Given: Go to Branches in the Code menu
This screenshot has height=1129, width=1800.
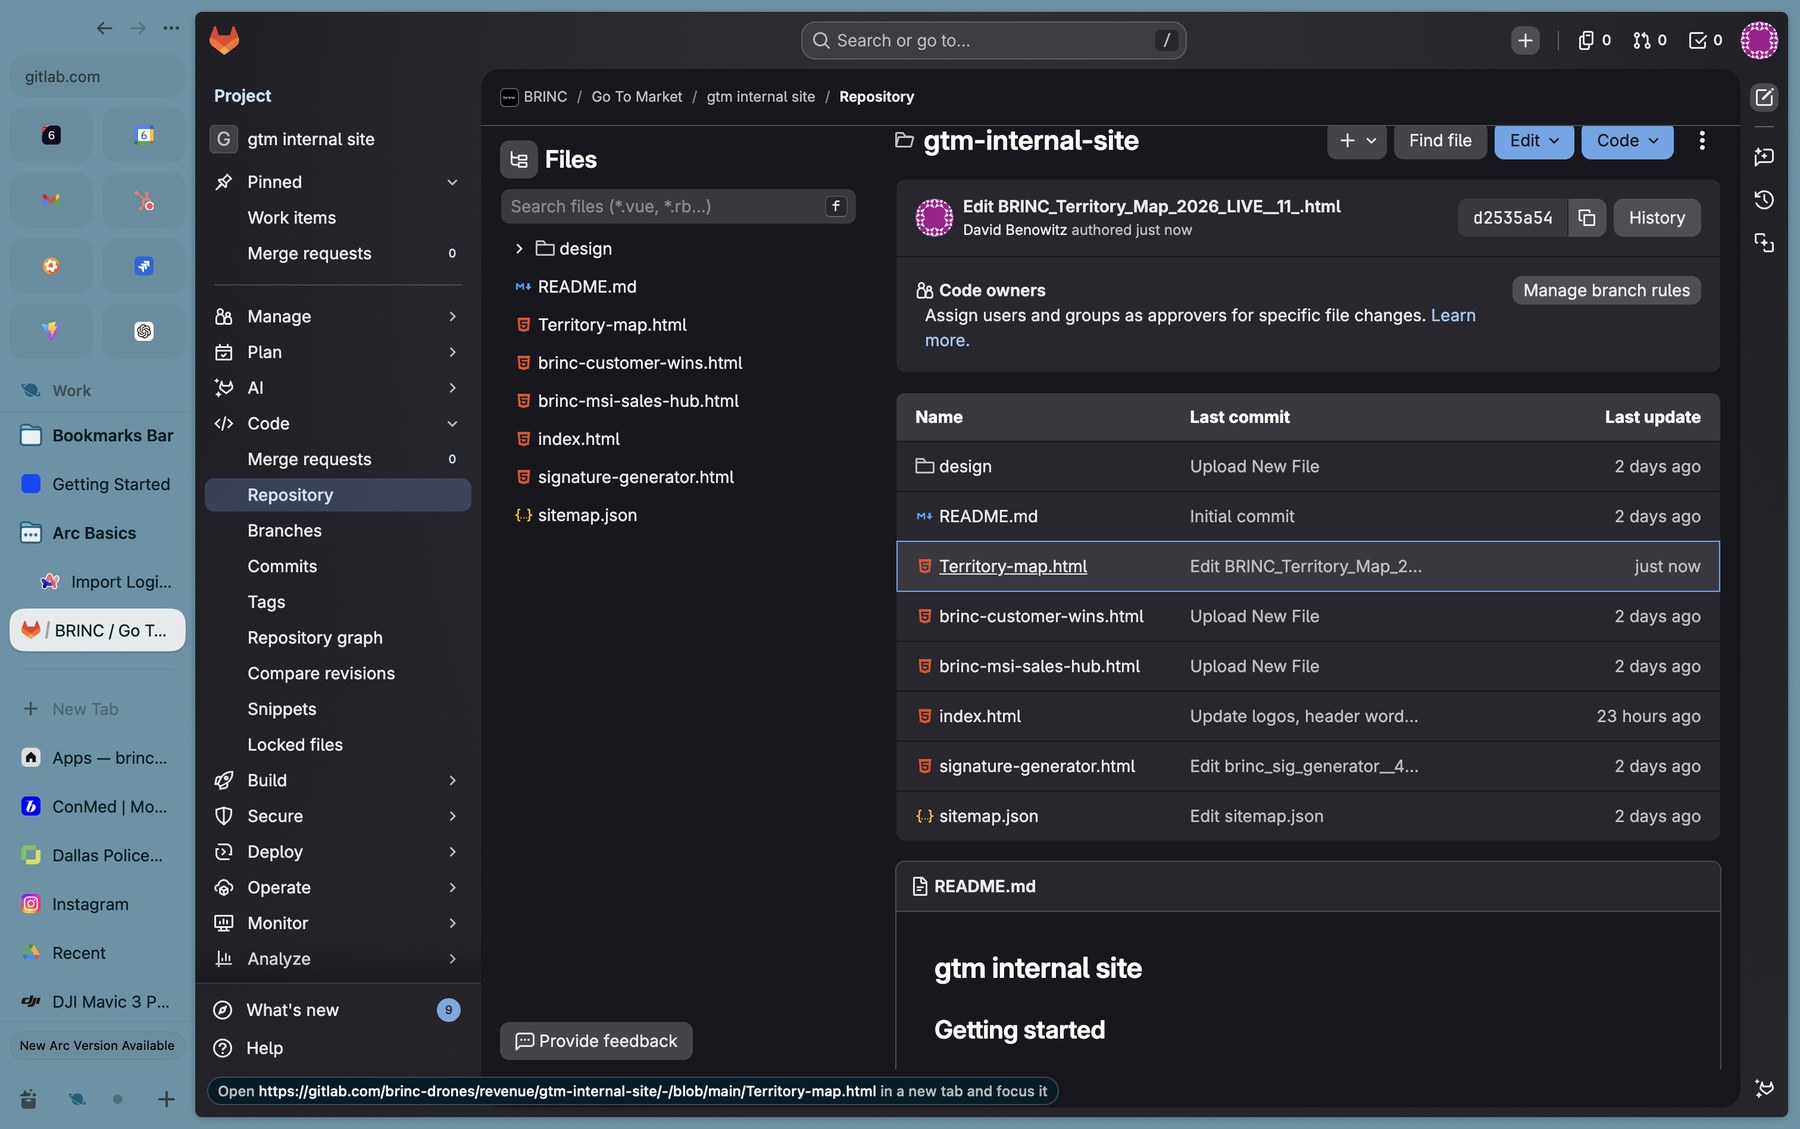Looking at the screenshot, I should pyautogui.click(x=338, y=531).
